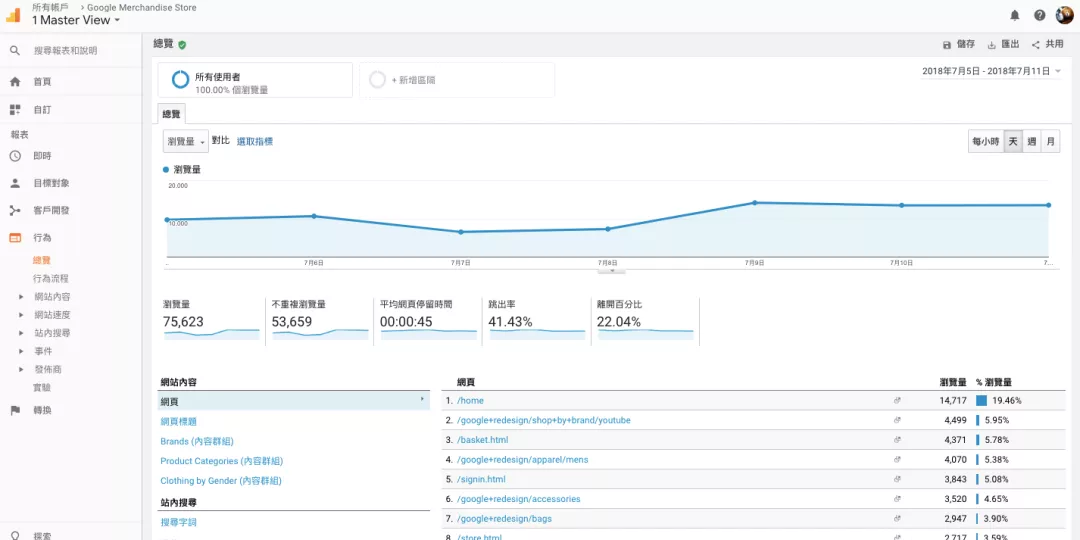The image size is (1080, 540).
Task: Open the help question mark icon
Action: pyautogui.click(x=1039, y=15)
